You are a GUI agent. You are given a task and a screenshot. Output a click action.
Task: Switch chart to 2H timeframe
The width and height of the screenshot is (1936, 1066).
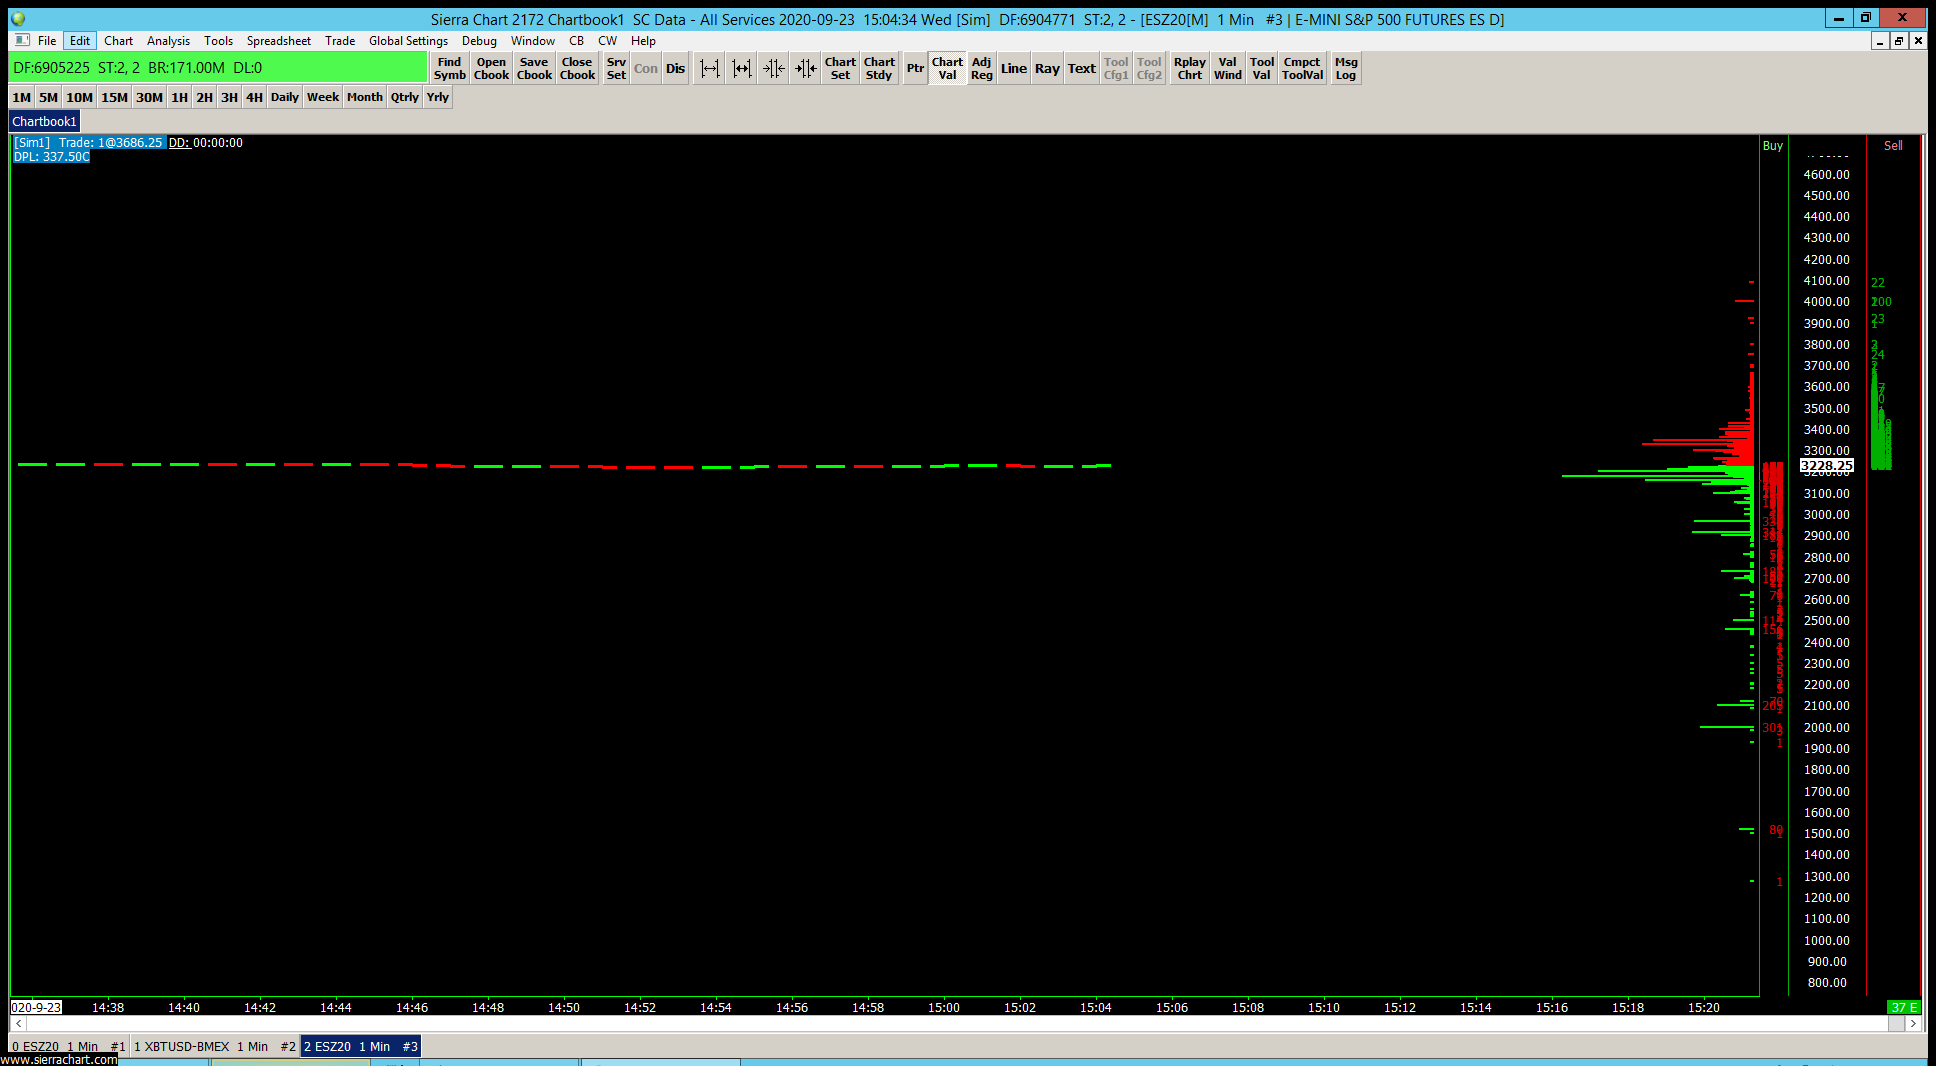tap(204, 97)
